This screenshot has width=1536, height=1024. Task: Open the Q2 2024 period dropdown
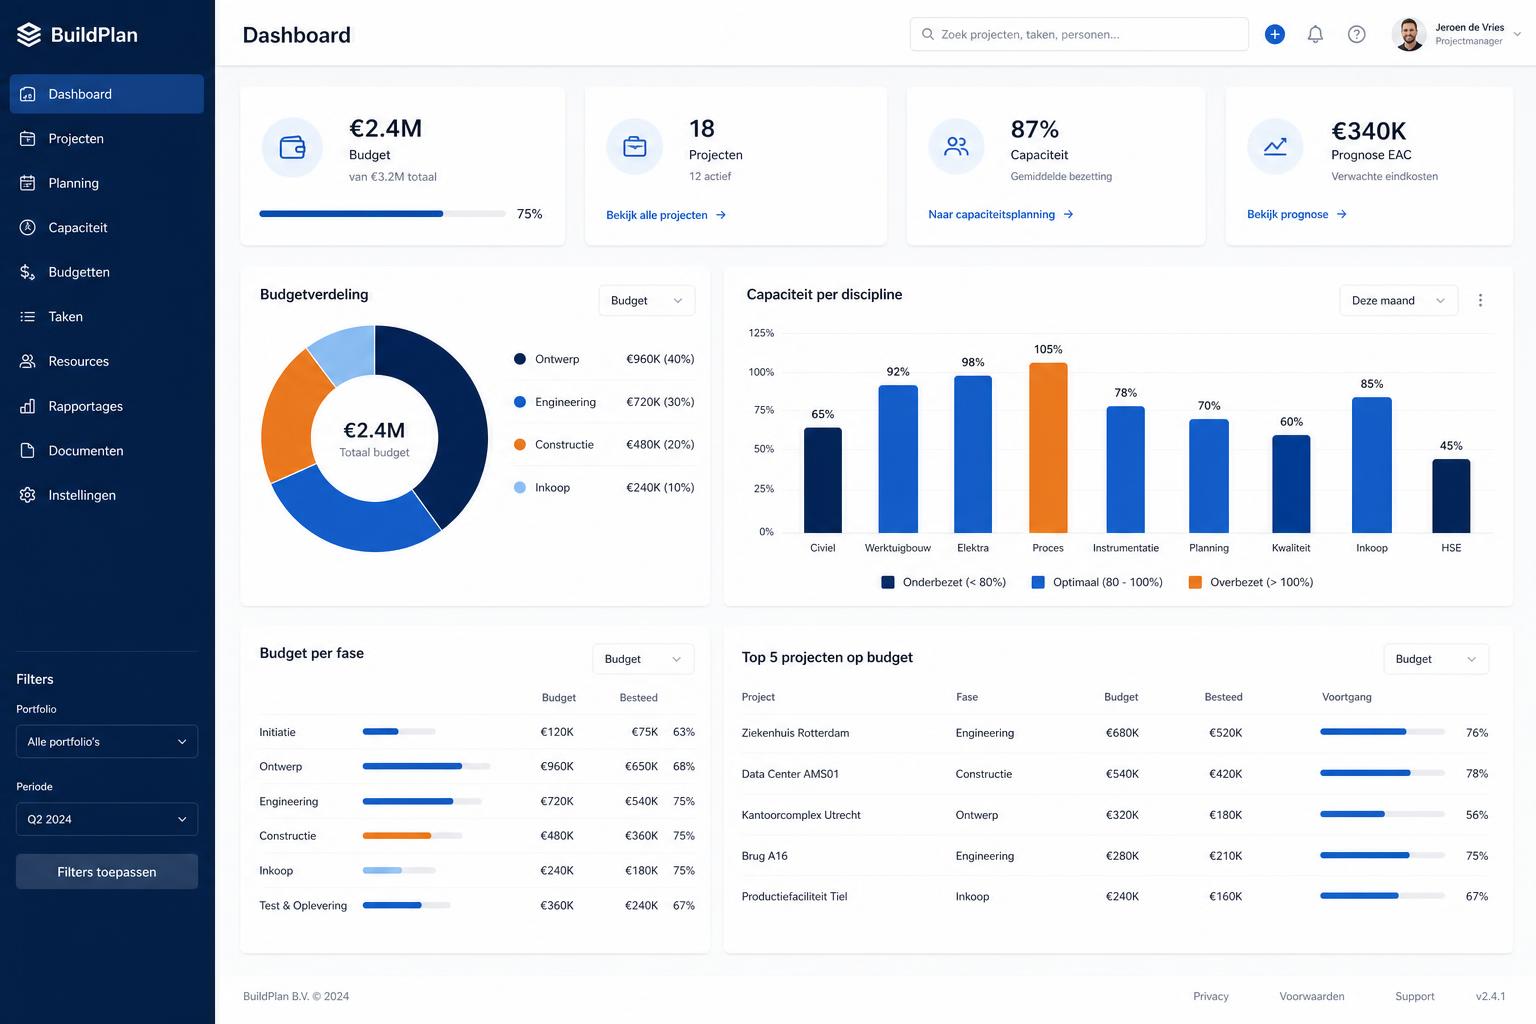click(107, 819)
